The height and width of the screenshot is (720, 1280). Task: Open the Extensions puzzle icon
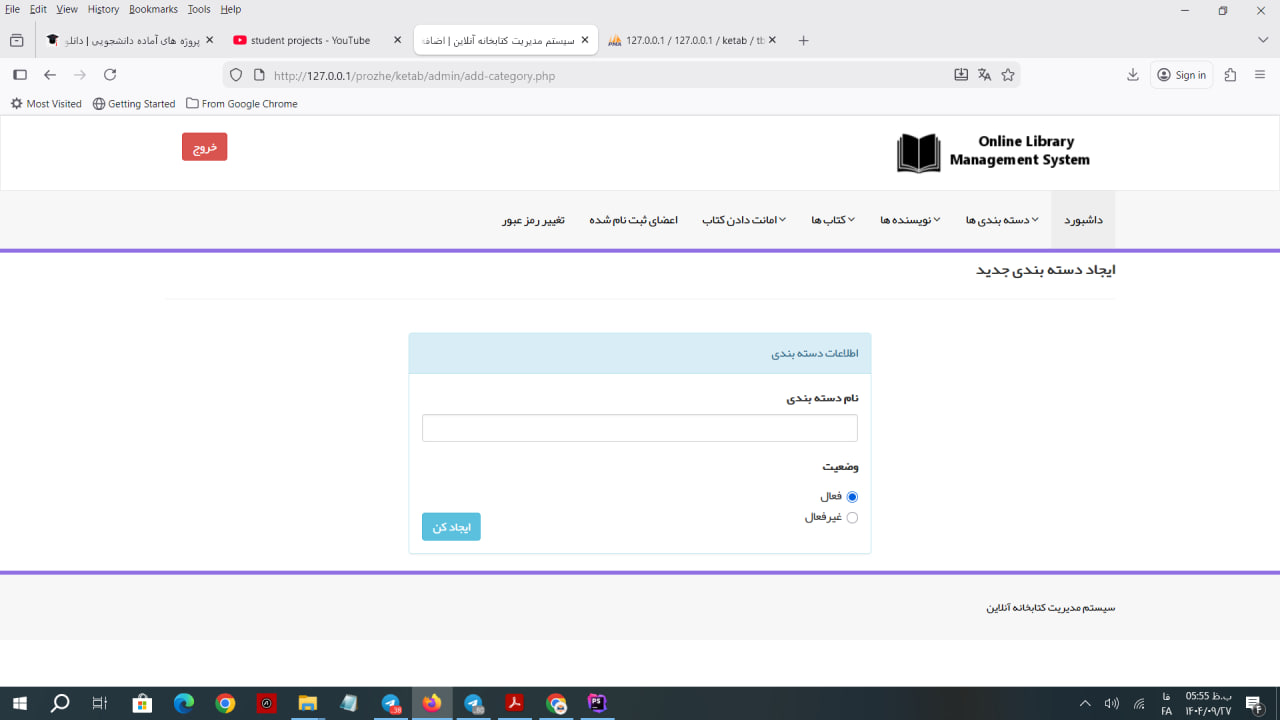point(1230,75)
